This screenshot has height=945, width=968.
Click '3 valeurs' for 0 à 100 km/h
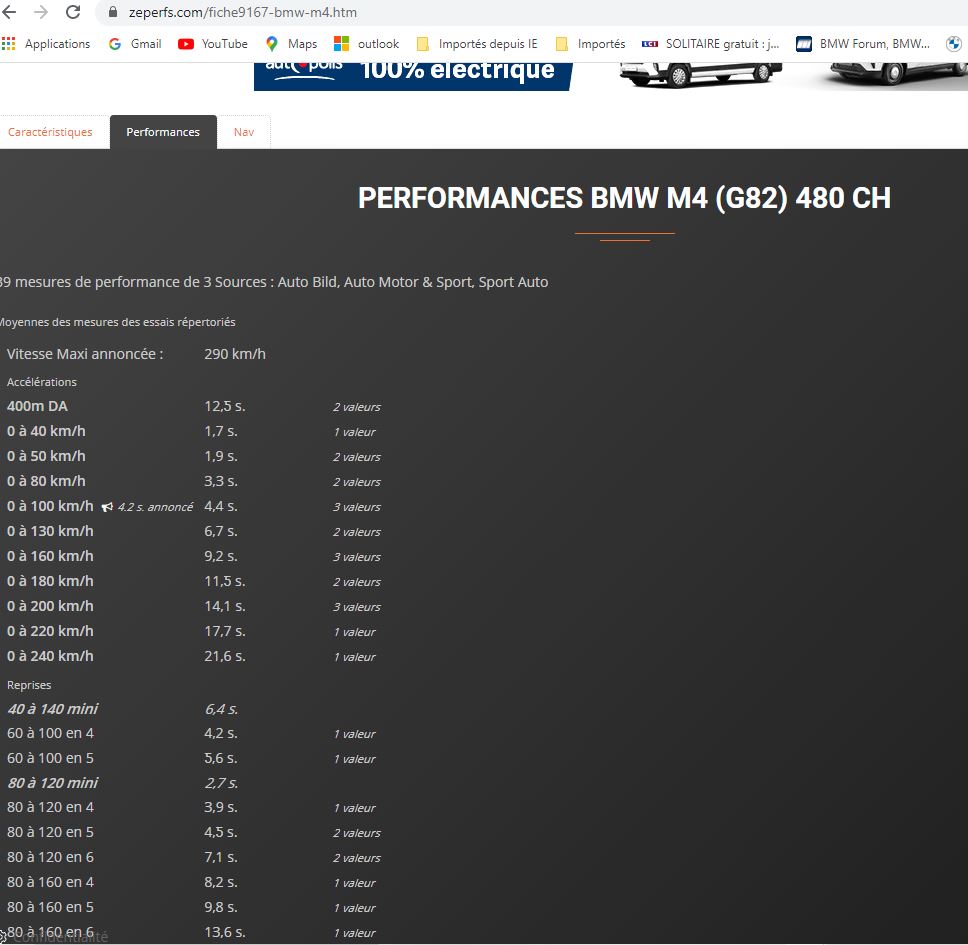point(357,507)
